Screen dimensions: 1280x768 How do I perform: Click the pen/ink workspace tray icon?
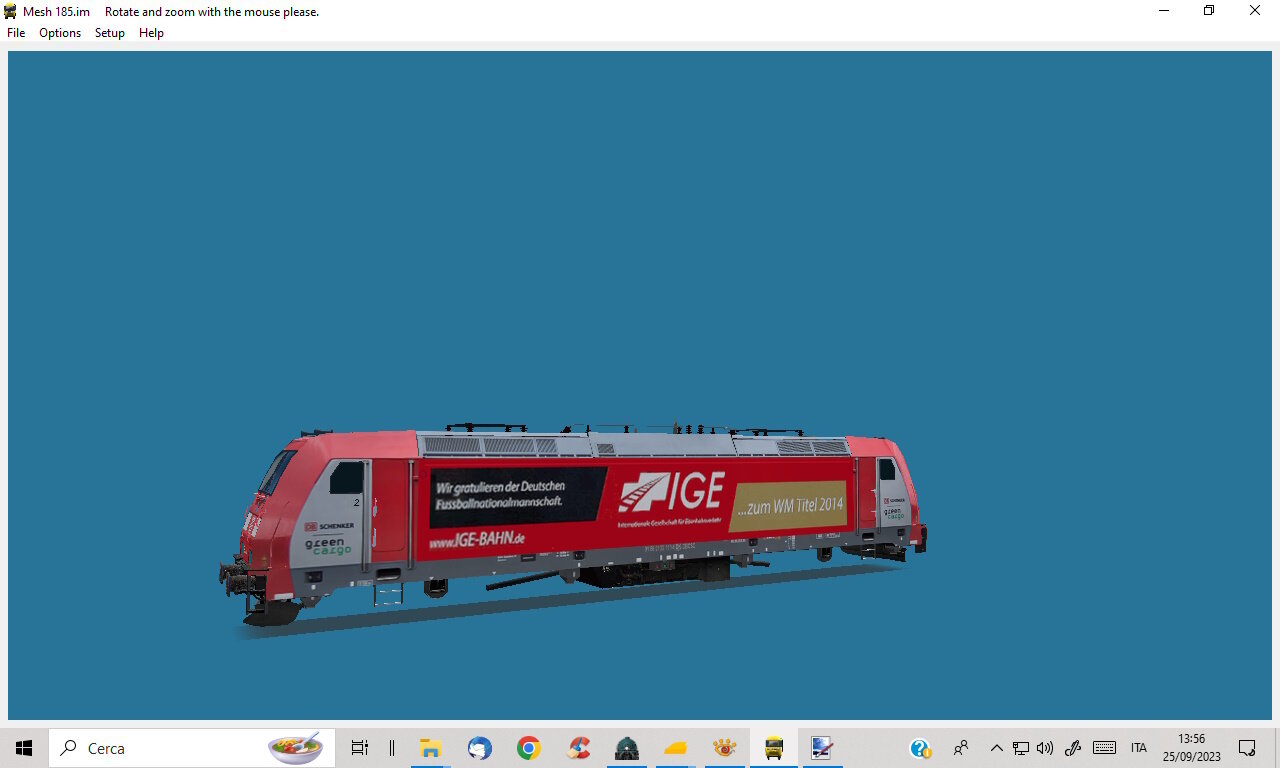click(x=1074, y=748)
